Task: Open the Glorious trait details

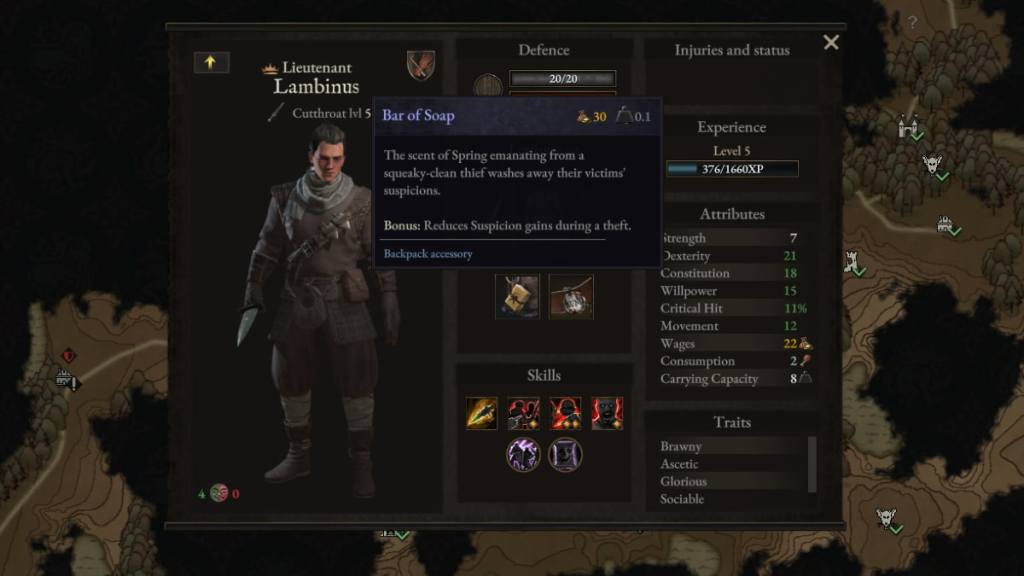Action: [683, 481]
